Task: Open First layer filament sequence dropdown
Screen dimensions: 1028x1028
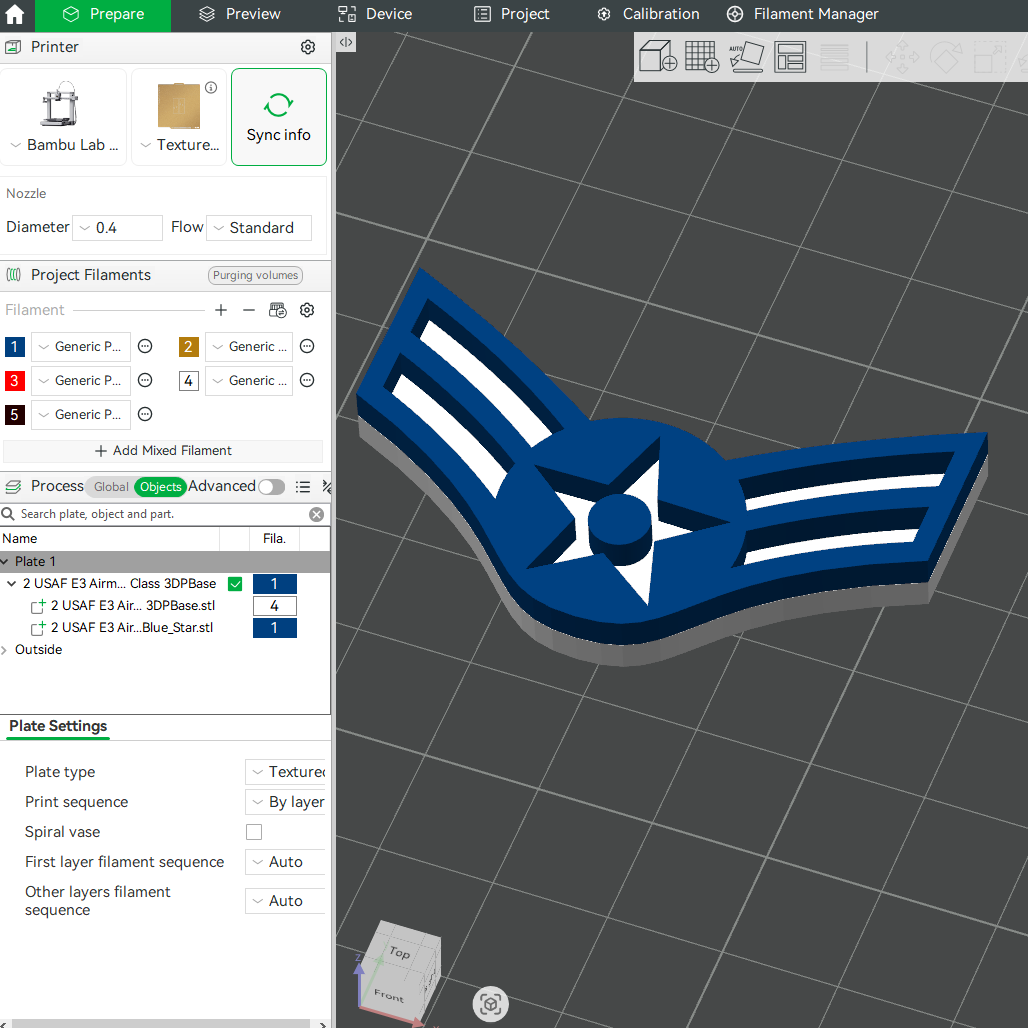Action: [x=286, y=861]
